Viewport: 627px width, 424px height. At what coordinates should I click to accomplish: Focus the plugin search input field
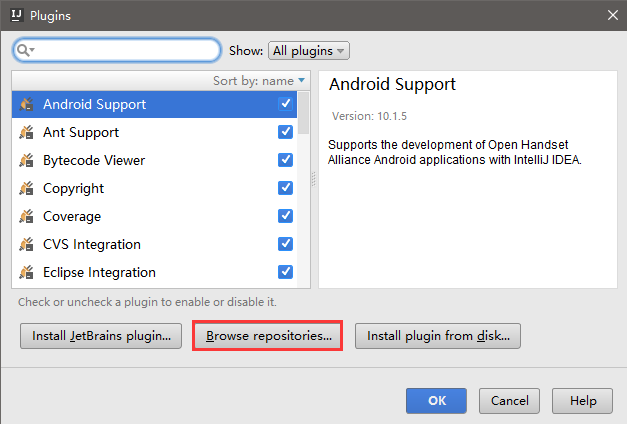pyautogui.click(x=117, y=50)
